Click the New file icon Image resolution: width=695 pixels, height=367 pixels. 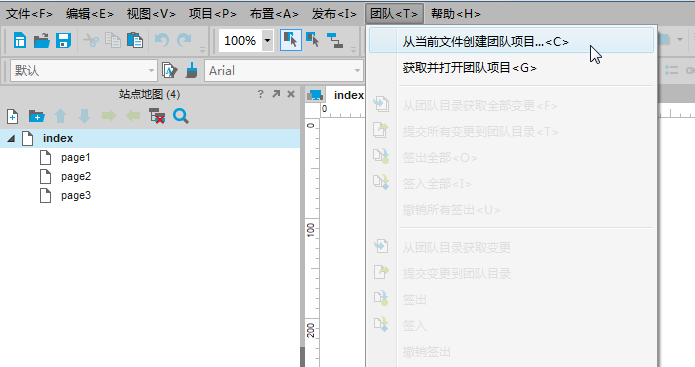(x=20, y=41)
